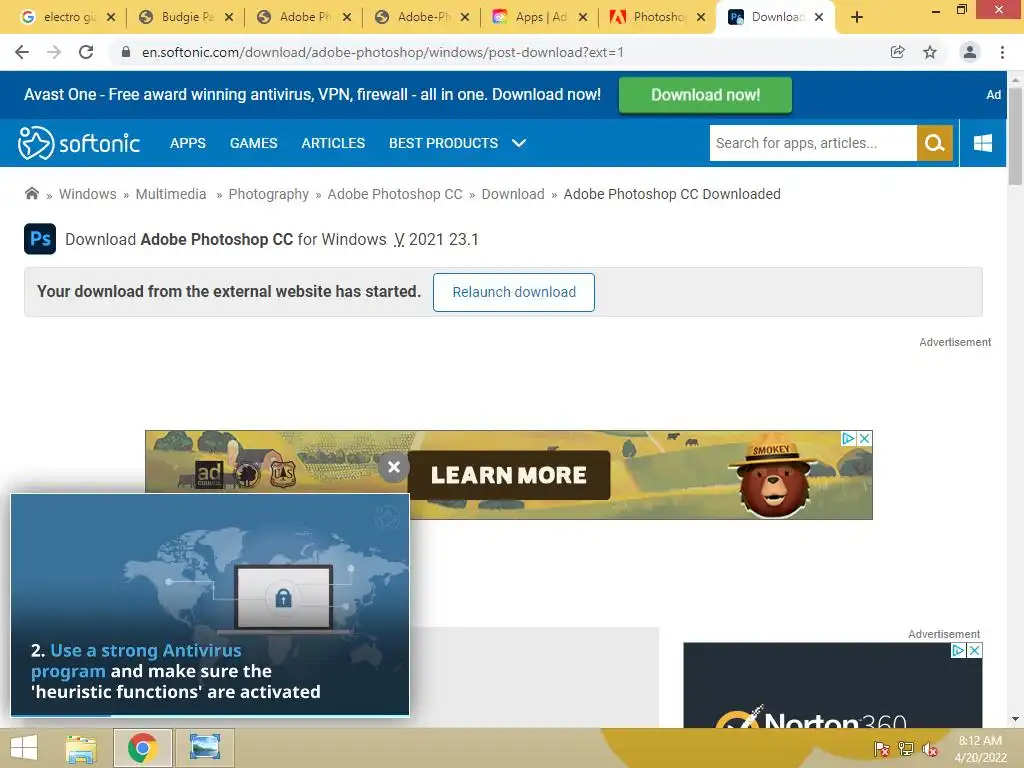Open the ARTICLES menu
Image resolution: width=1024 pixels, height=768 pixels.
(x=333, y=143)
